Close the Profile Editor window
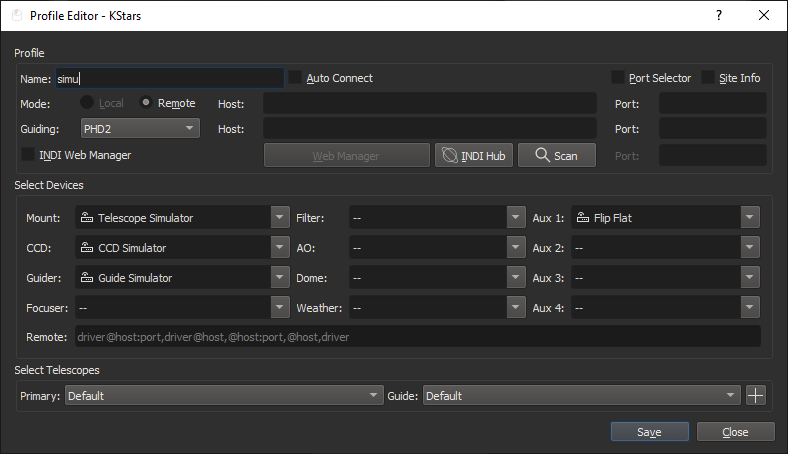 pos(764,16)
